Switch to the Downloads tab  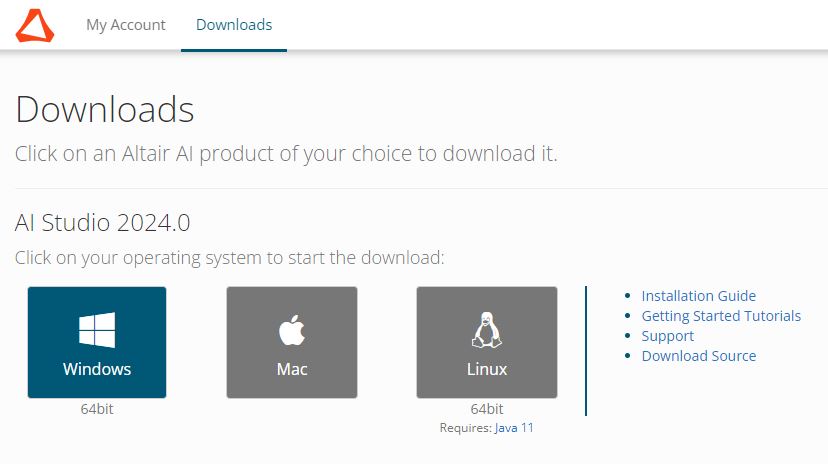[234, 25]
